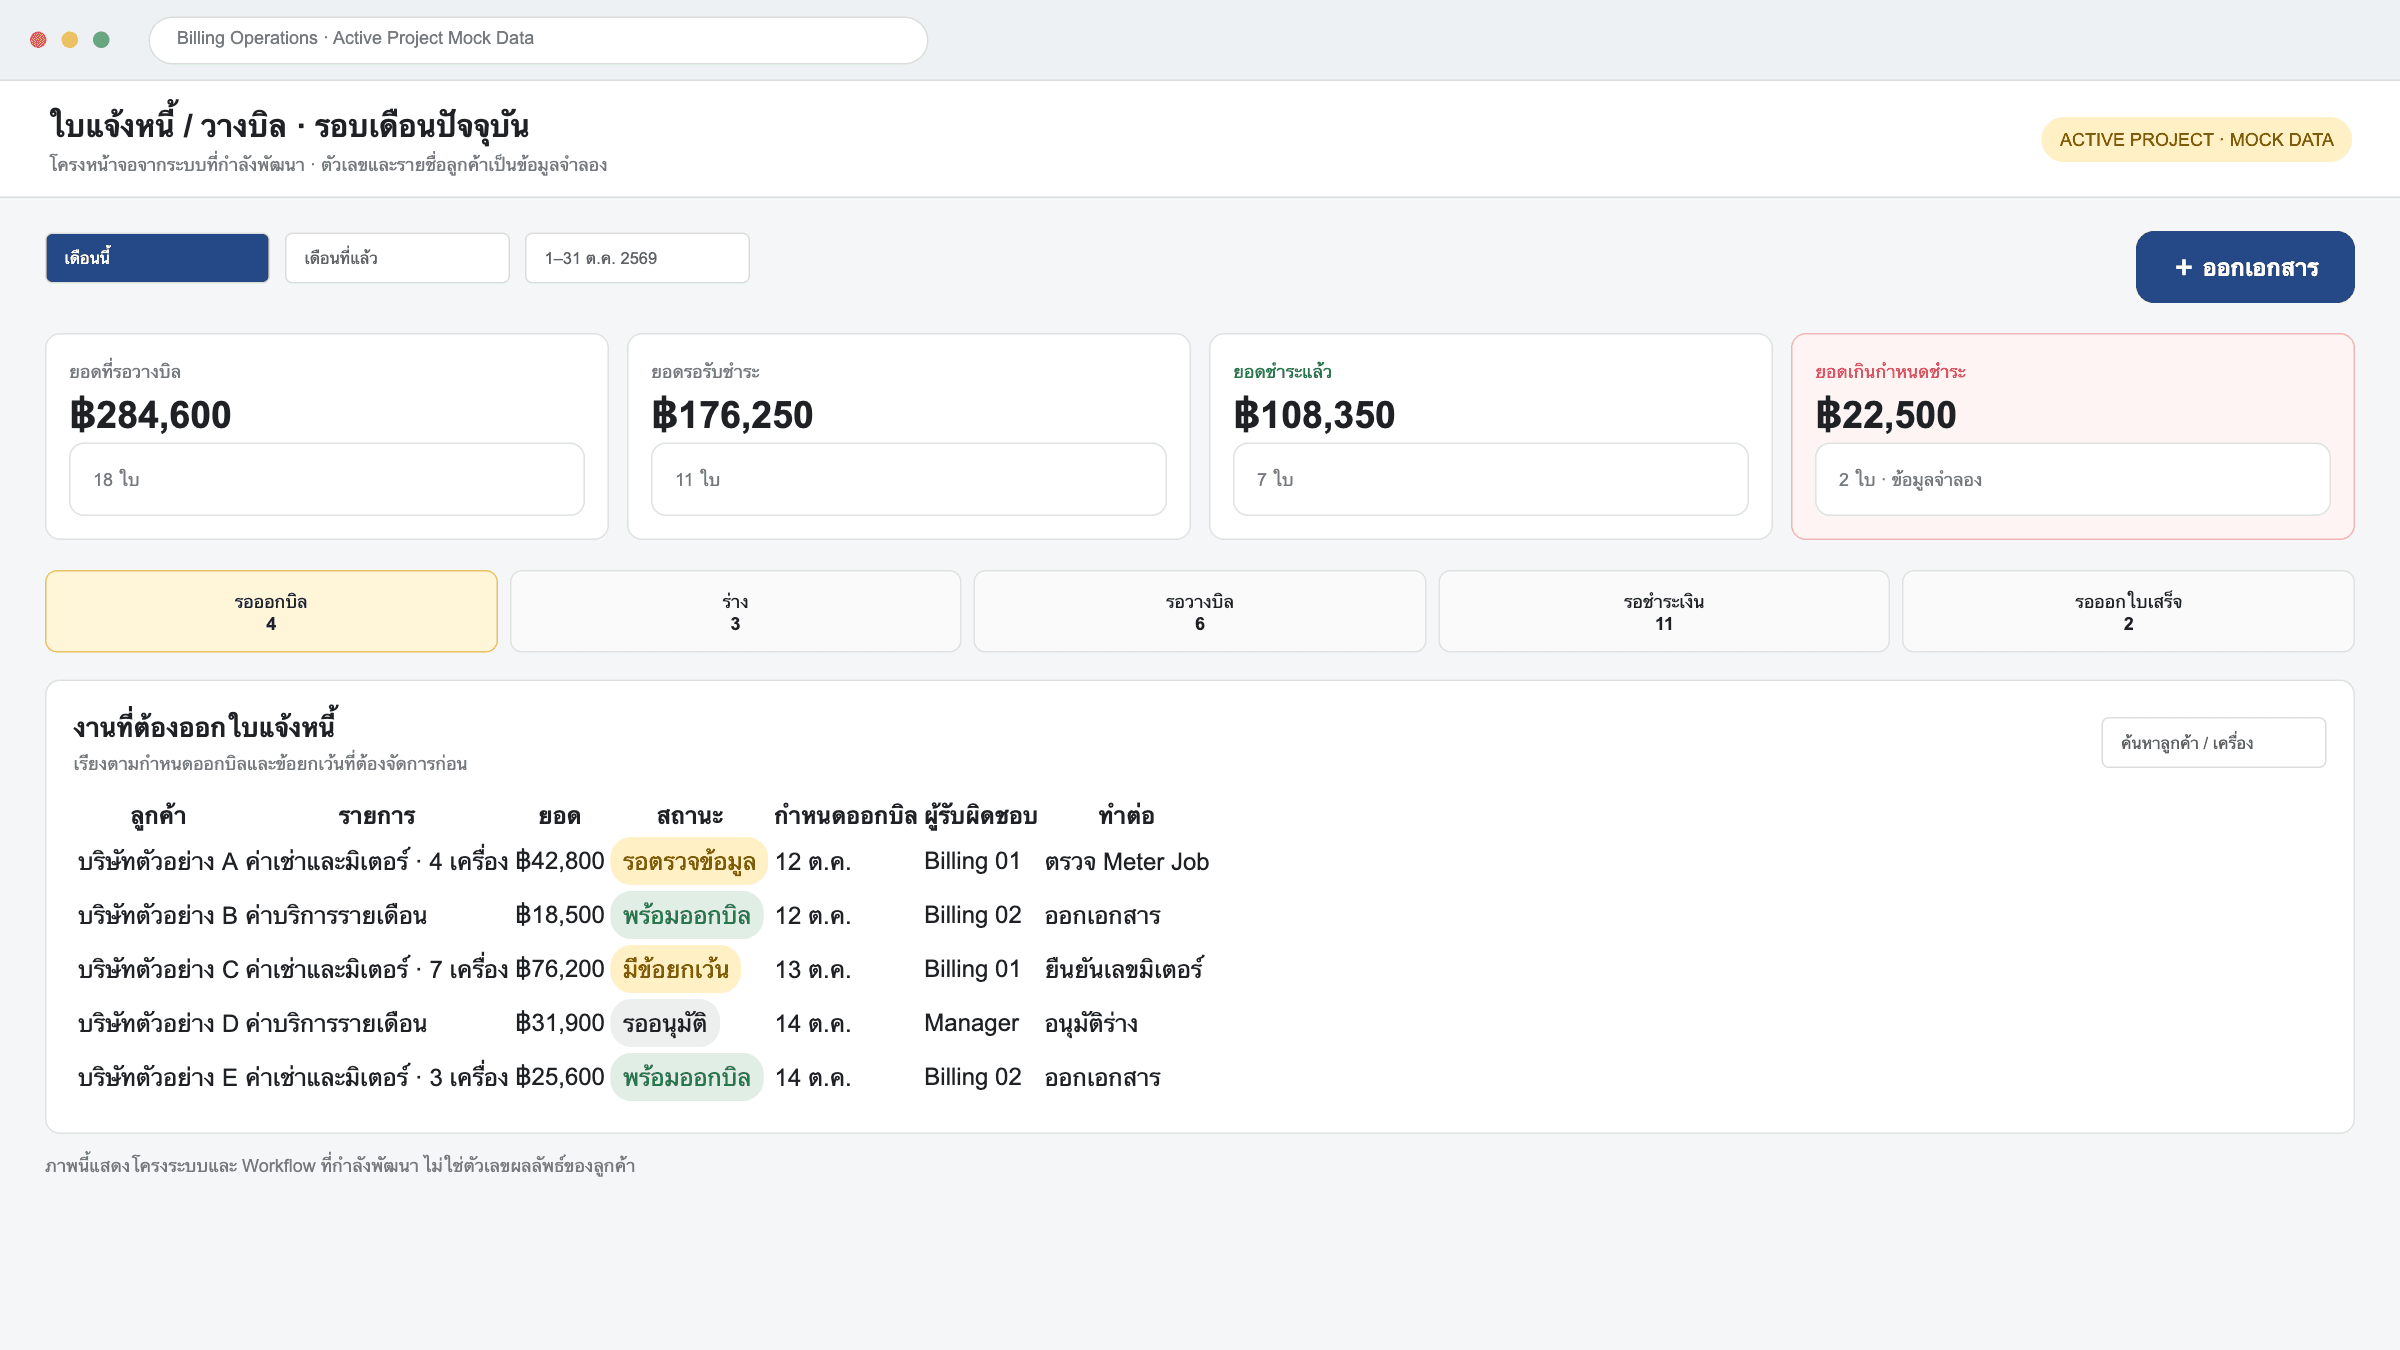
Task: Switch to the ร่าง 3 tab
Action: (735, 611)
